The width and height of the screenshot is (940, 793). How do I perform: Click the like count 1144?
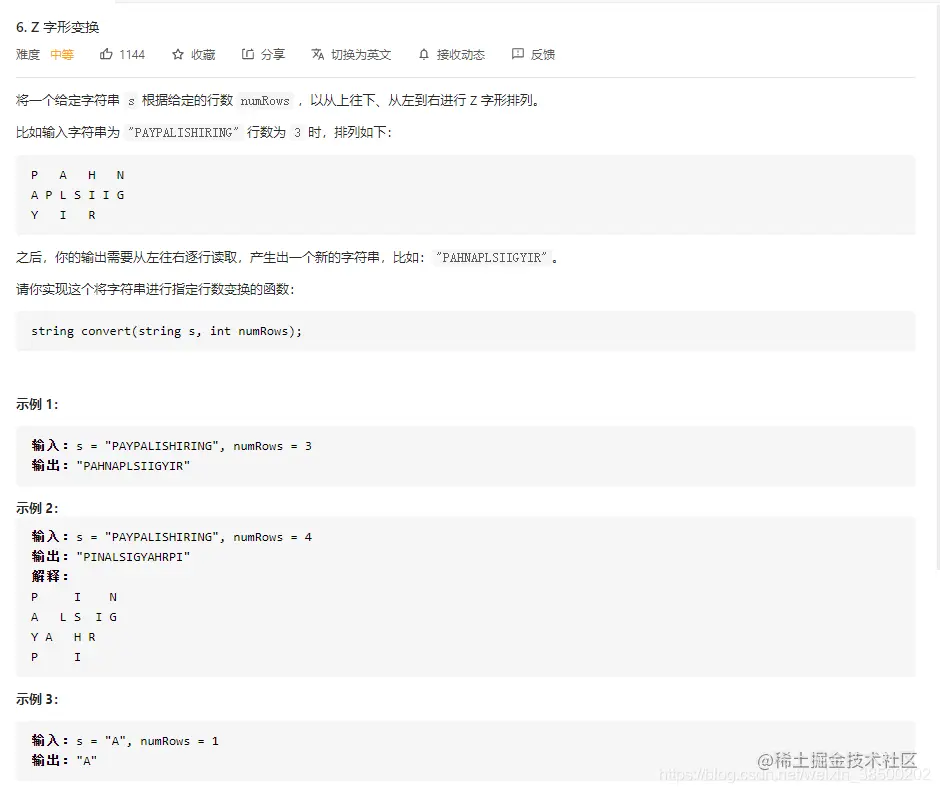(132, 55)
